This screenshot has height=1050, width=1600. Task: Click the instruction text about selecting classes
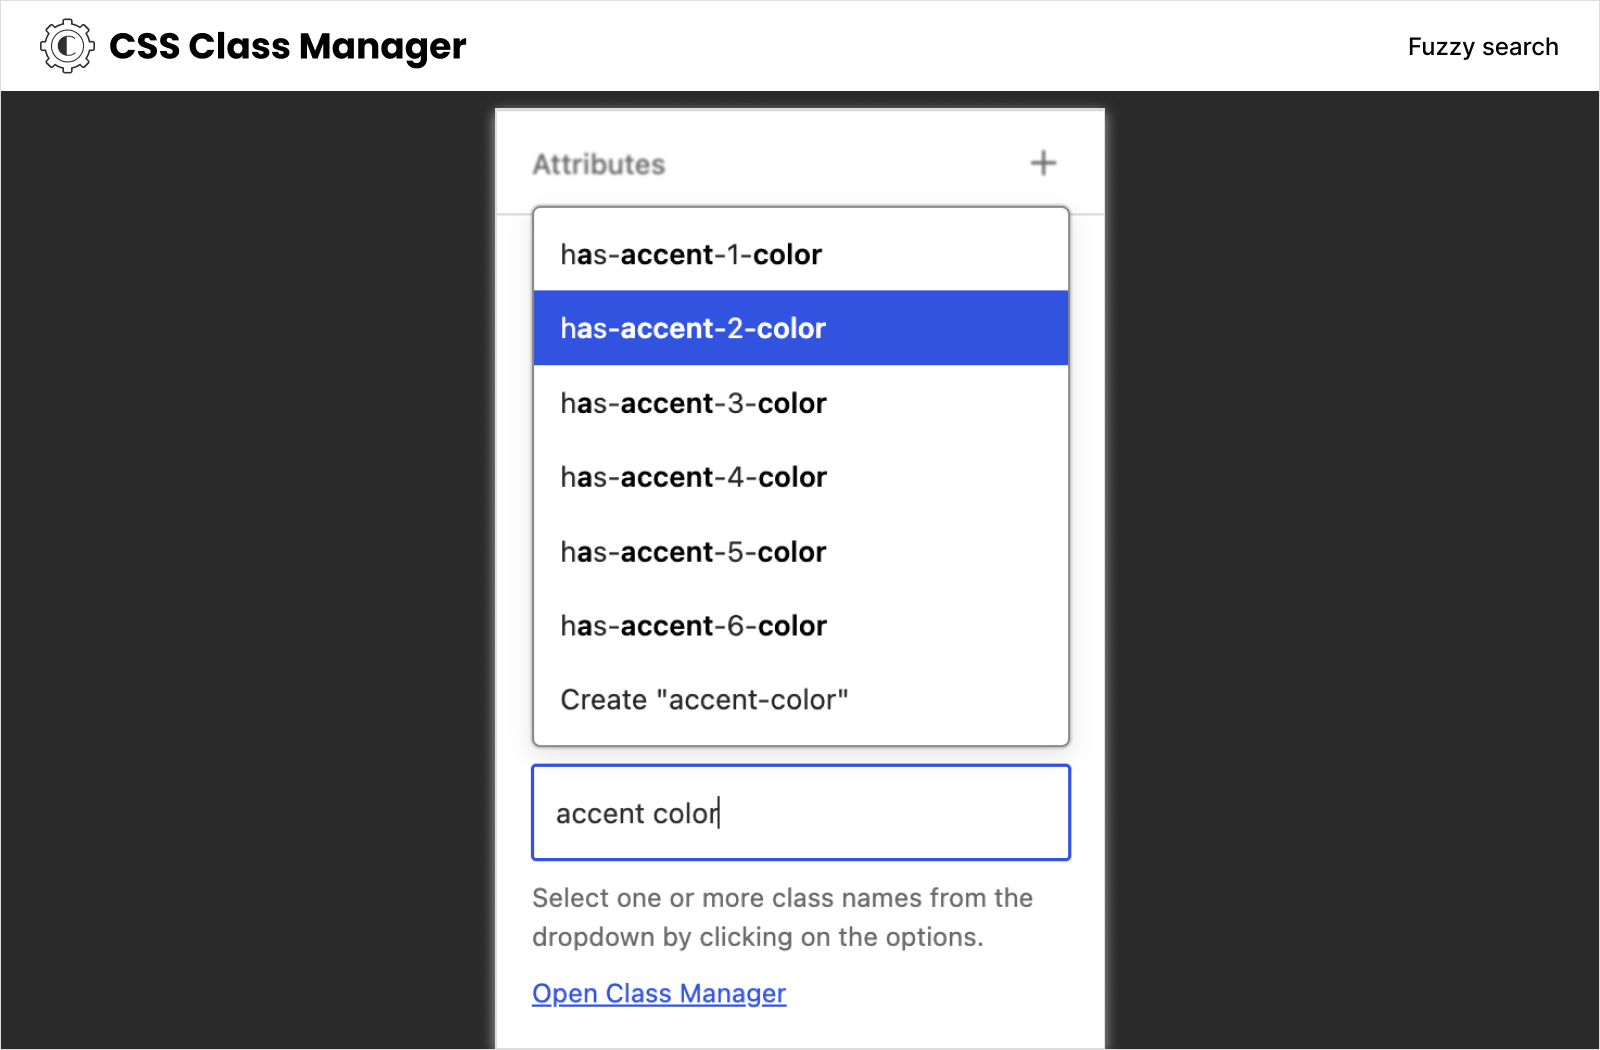coord(781,917)
